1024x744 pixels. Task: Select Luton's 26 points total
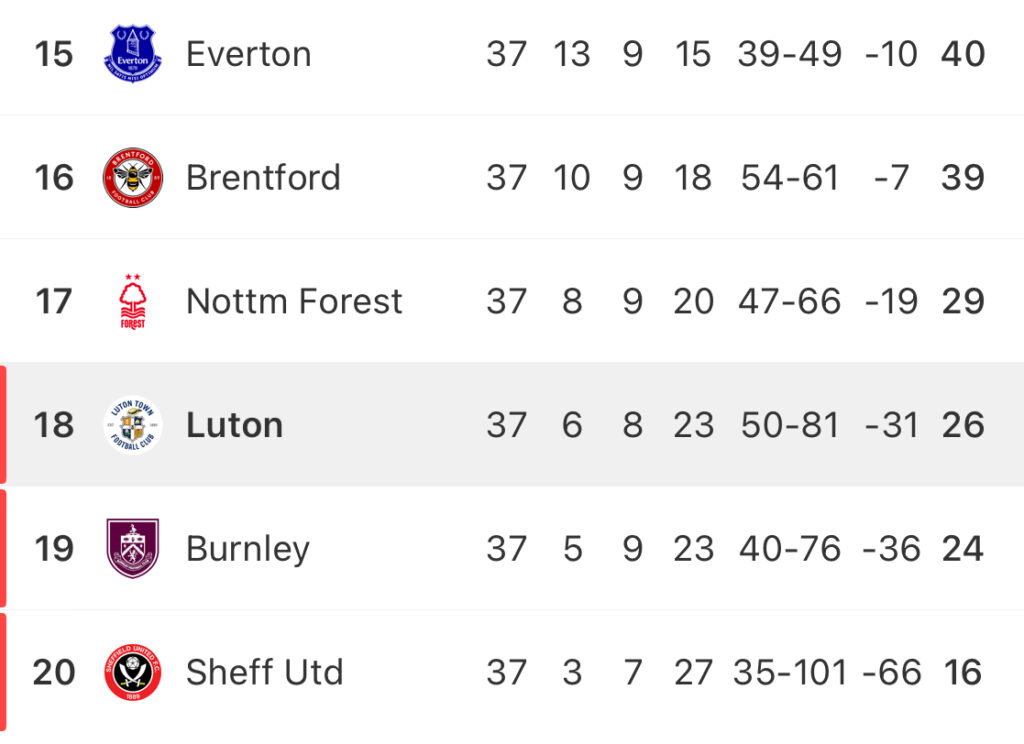(x=963, y=425)
